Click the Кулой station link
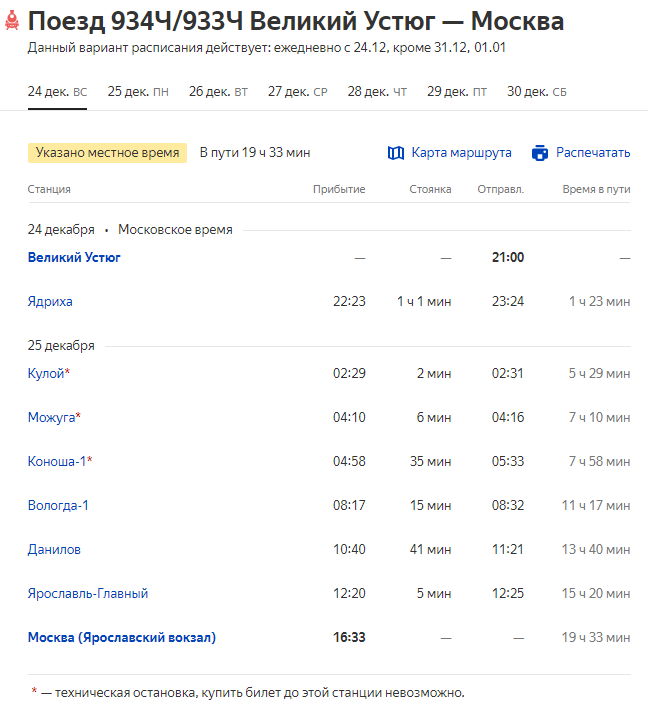This screenshot has height=706, width=648. point(46,373)
